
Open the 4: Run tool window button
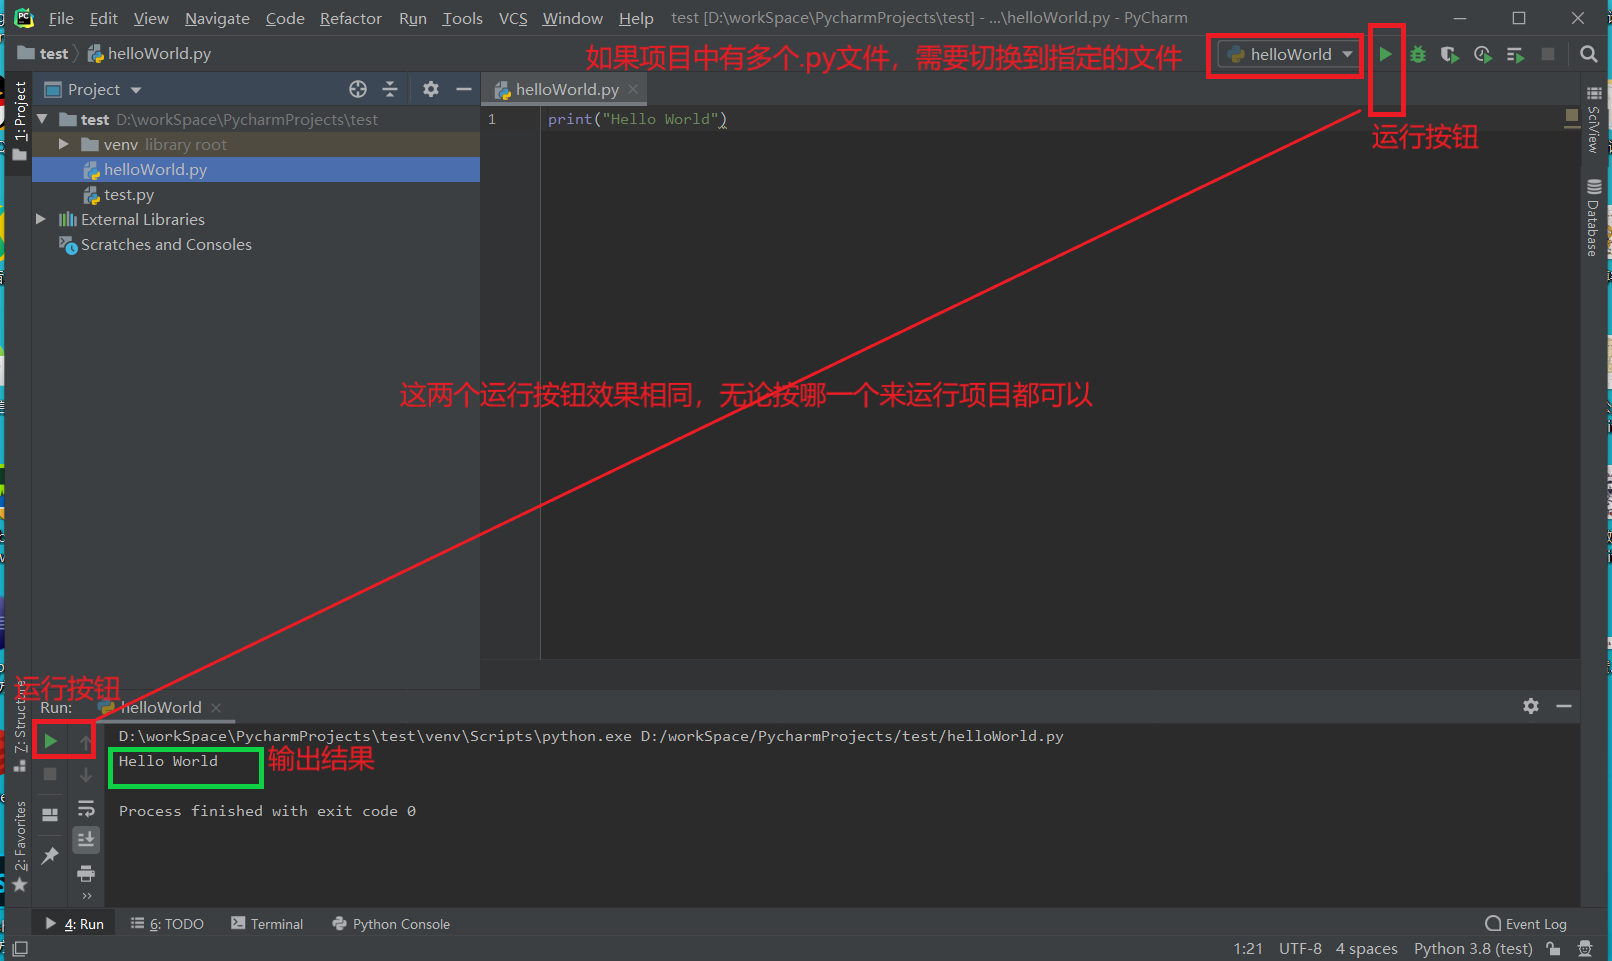pyautogui.click(x=75, y=924)
